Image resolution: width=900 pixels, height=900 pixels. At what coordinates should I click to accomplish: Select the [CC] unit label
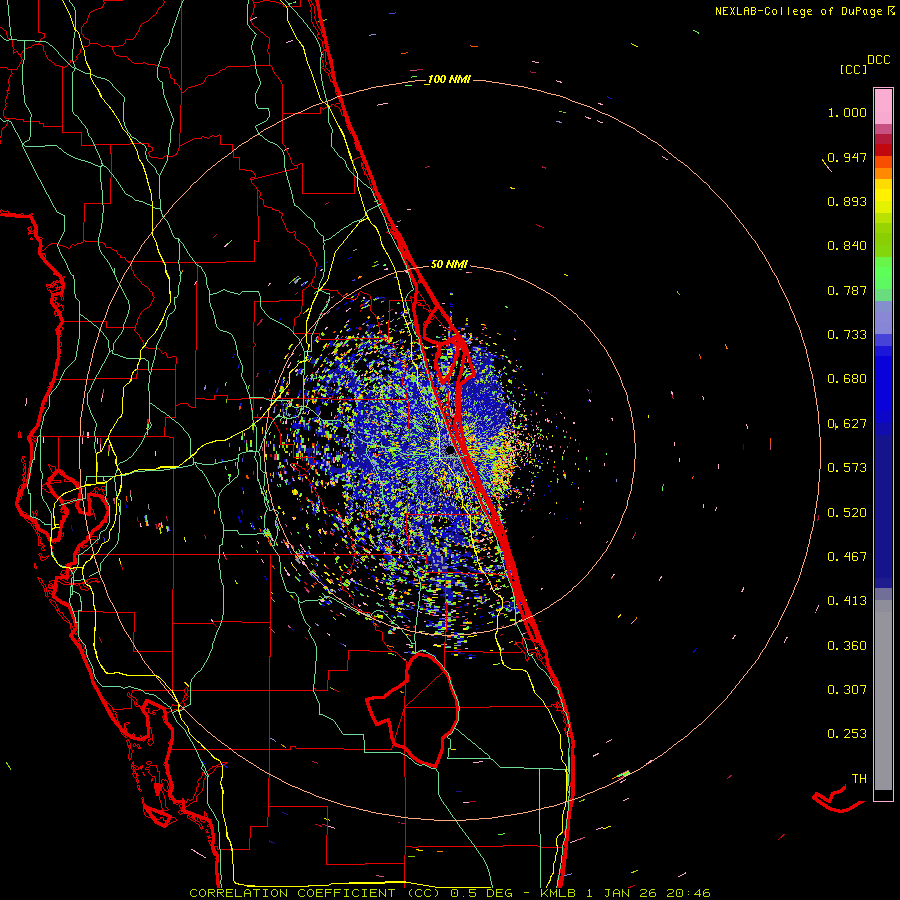pyautogui.click(x=853, y=69)
